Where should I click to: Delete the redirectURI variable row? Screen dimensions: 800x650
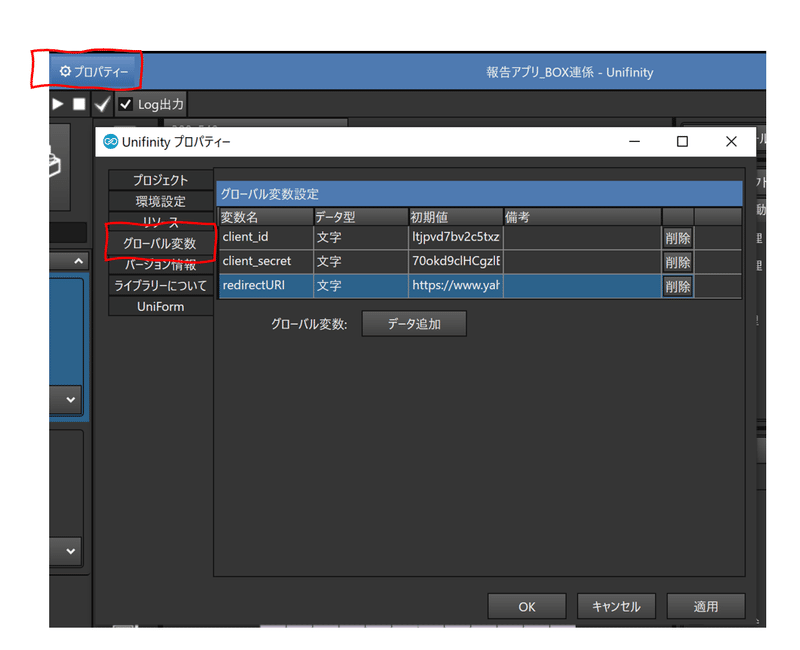click(678, 286)
